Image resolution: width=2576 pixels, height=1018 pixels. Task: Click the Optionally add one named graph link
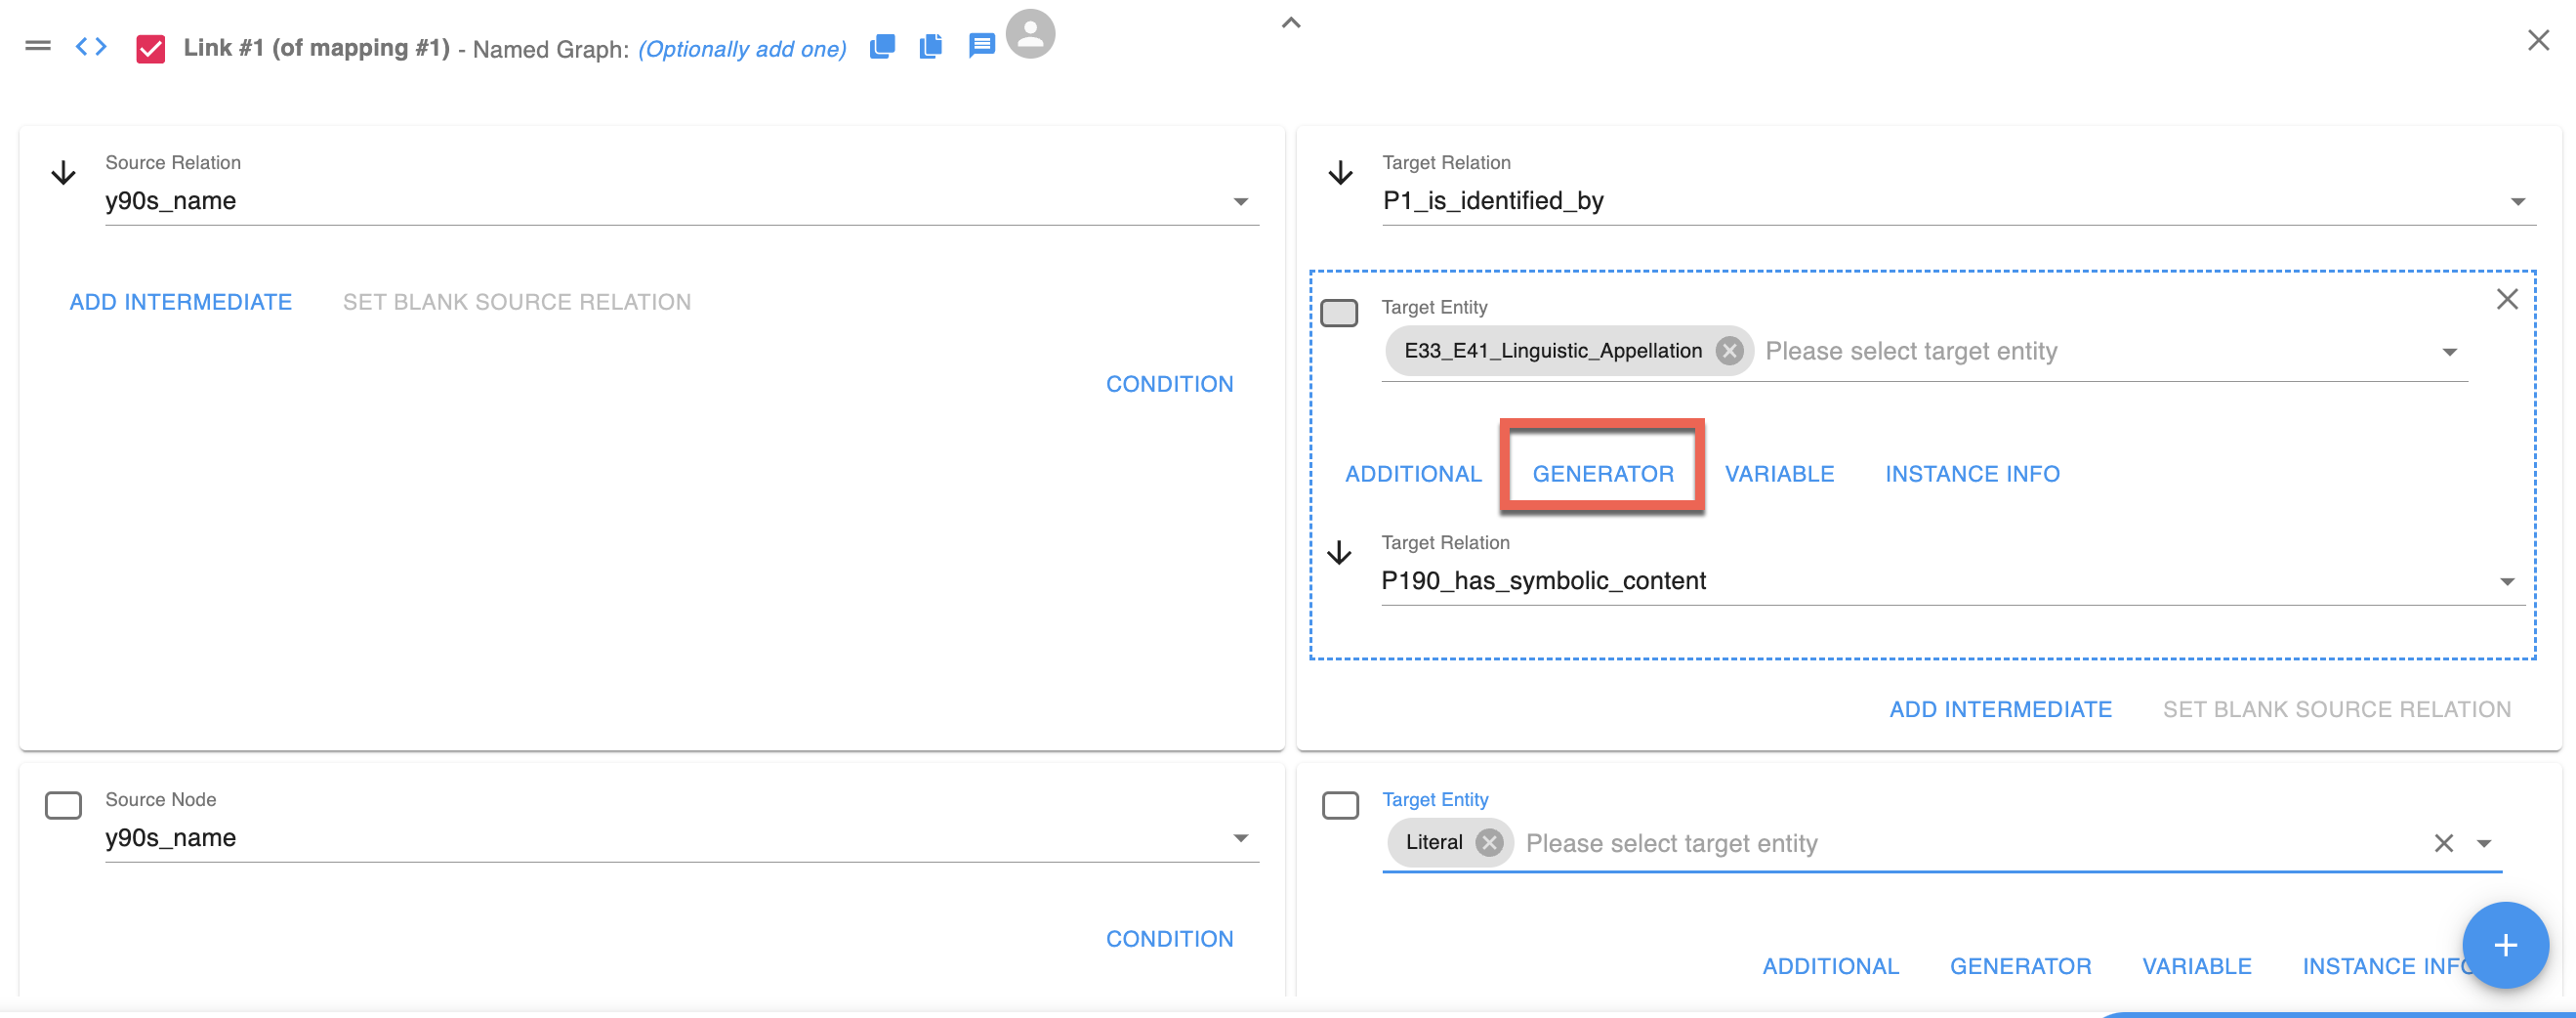click(742, 49)
